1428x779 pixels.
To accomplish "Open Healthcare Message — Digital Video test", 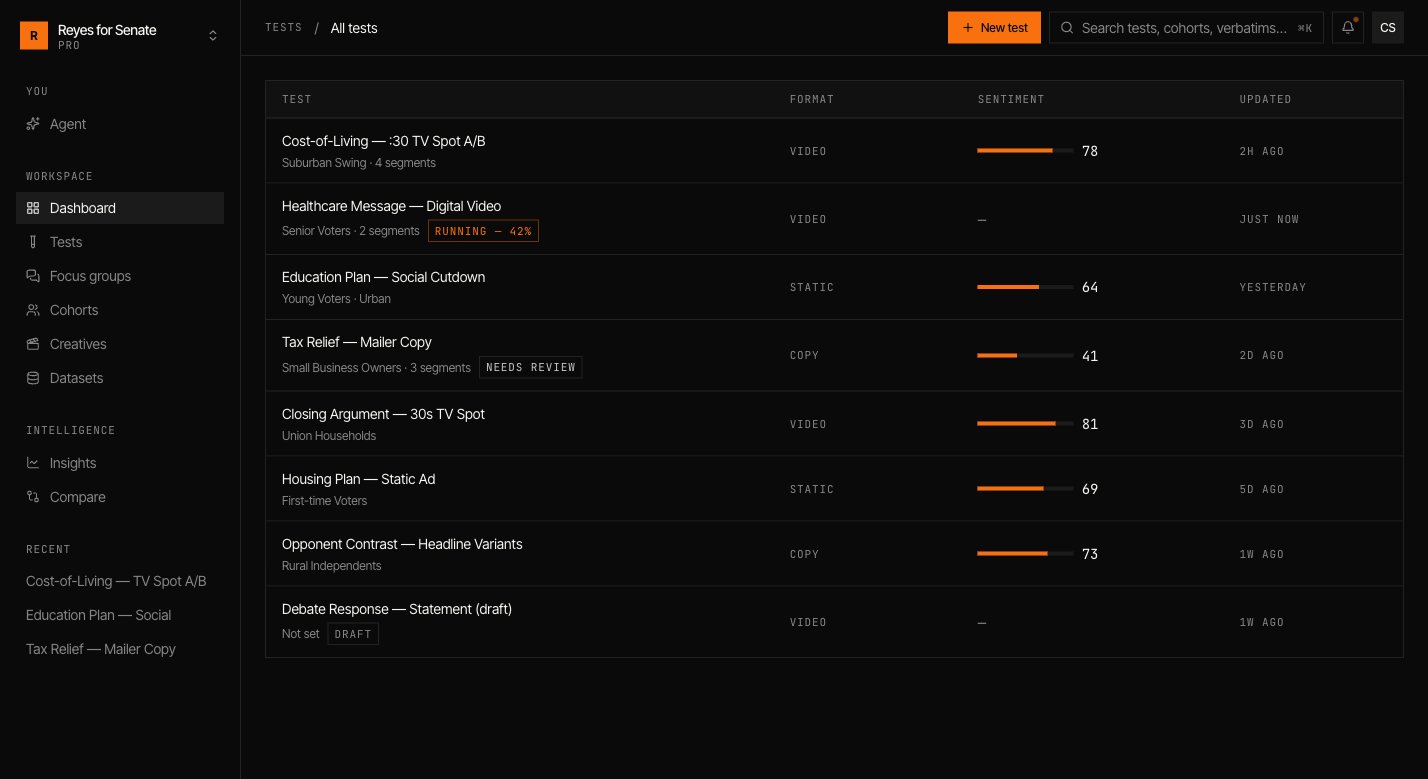I will click(x=391, y=206).
